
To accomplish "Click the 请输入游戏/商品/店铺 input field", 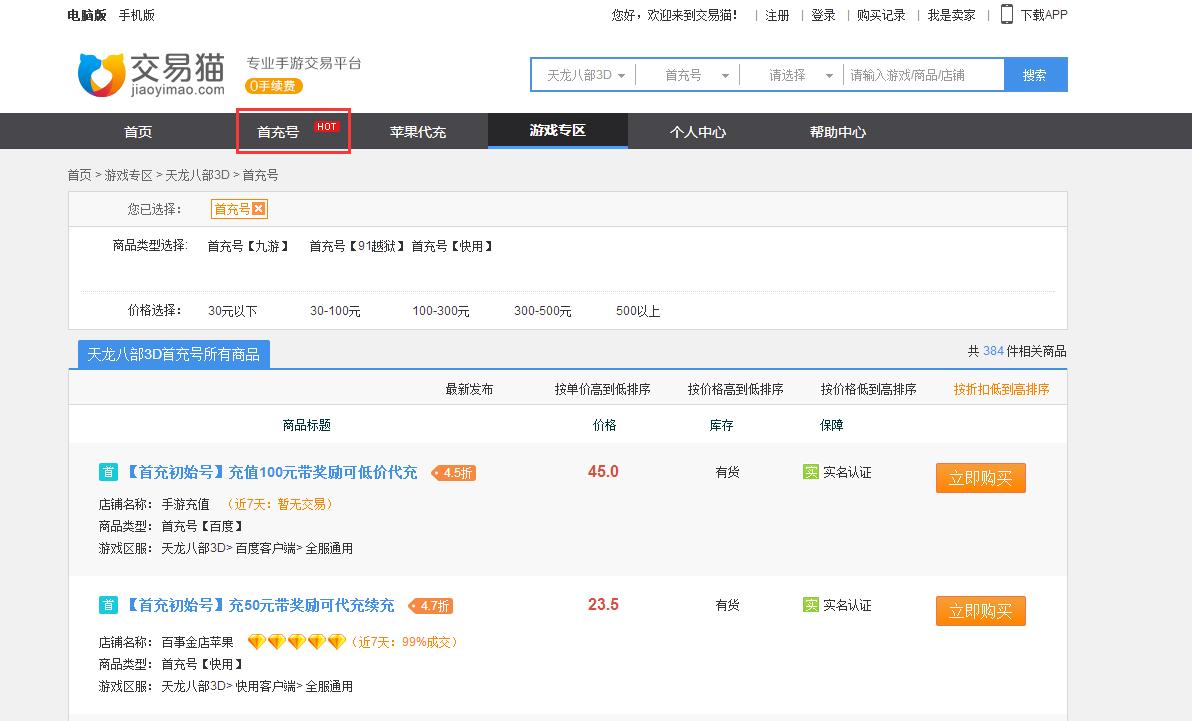I will (x=921, y=73).
